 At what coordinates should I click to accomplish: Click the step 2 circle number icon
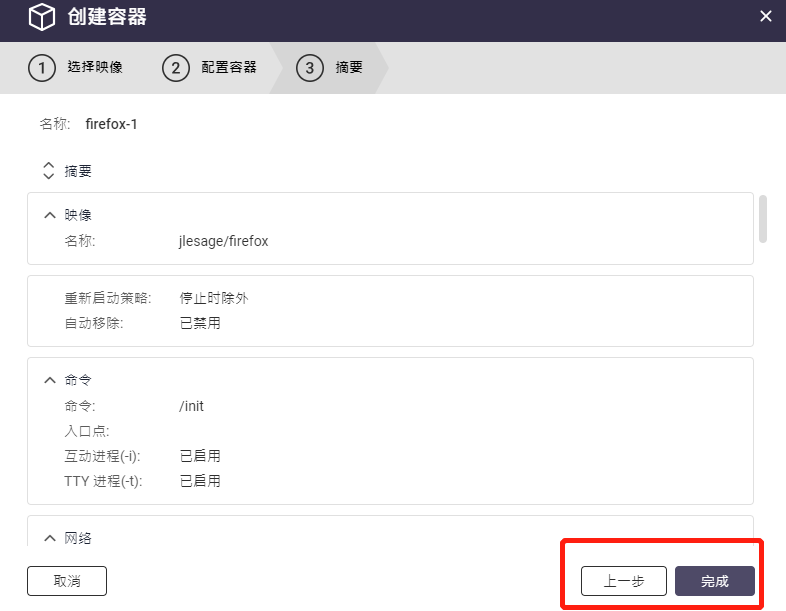tap(175, 68)
